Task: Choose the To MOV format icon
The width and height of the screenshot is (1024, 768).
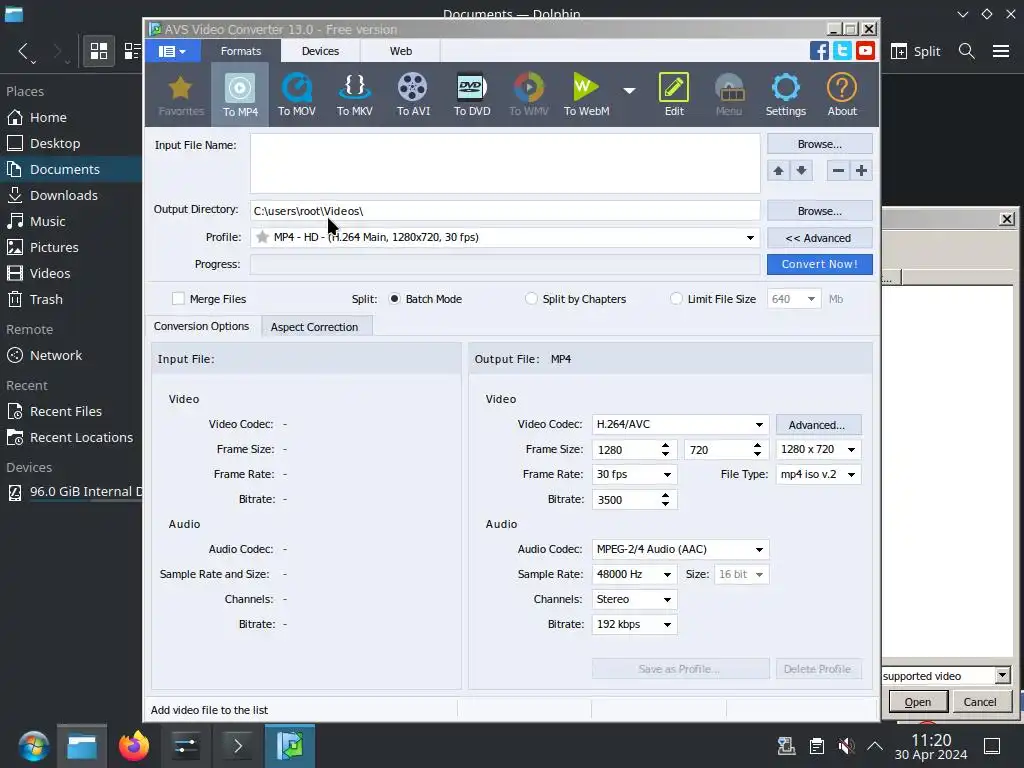Action: coord(296,95)
